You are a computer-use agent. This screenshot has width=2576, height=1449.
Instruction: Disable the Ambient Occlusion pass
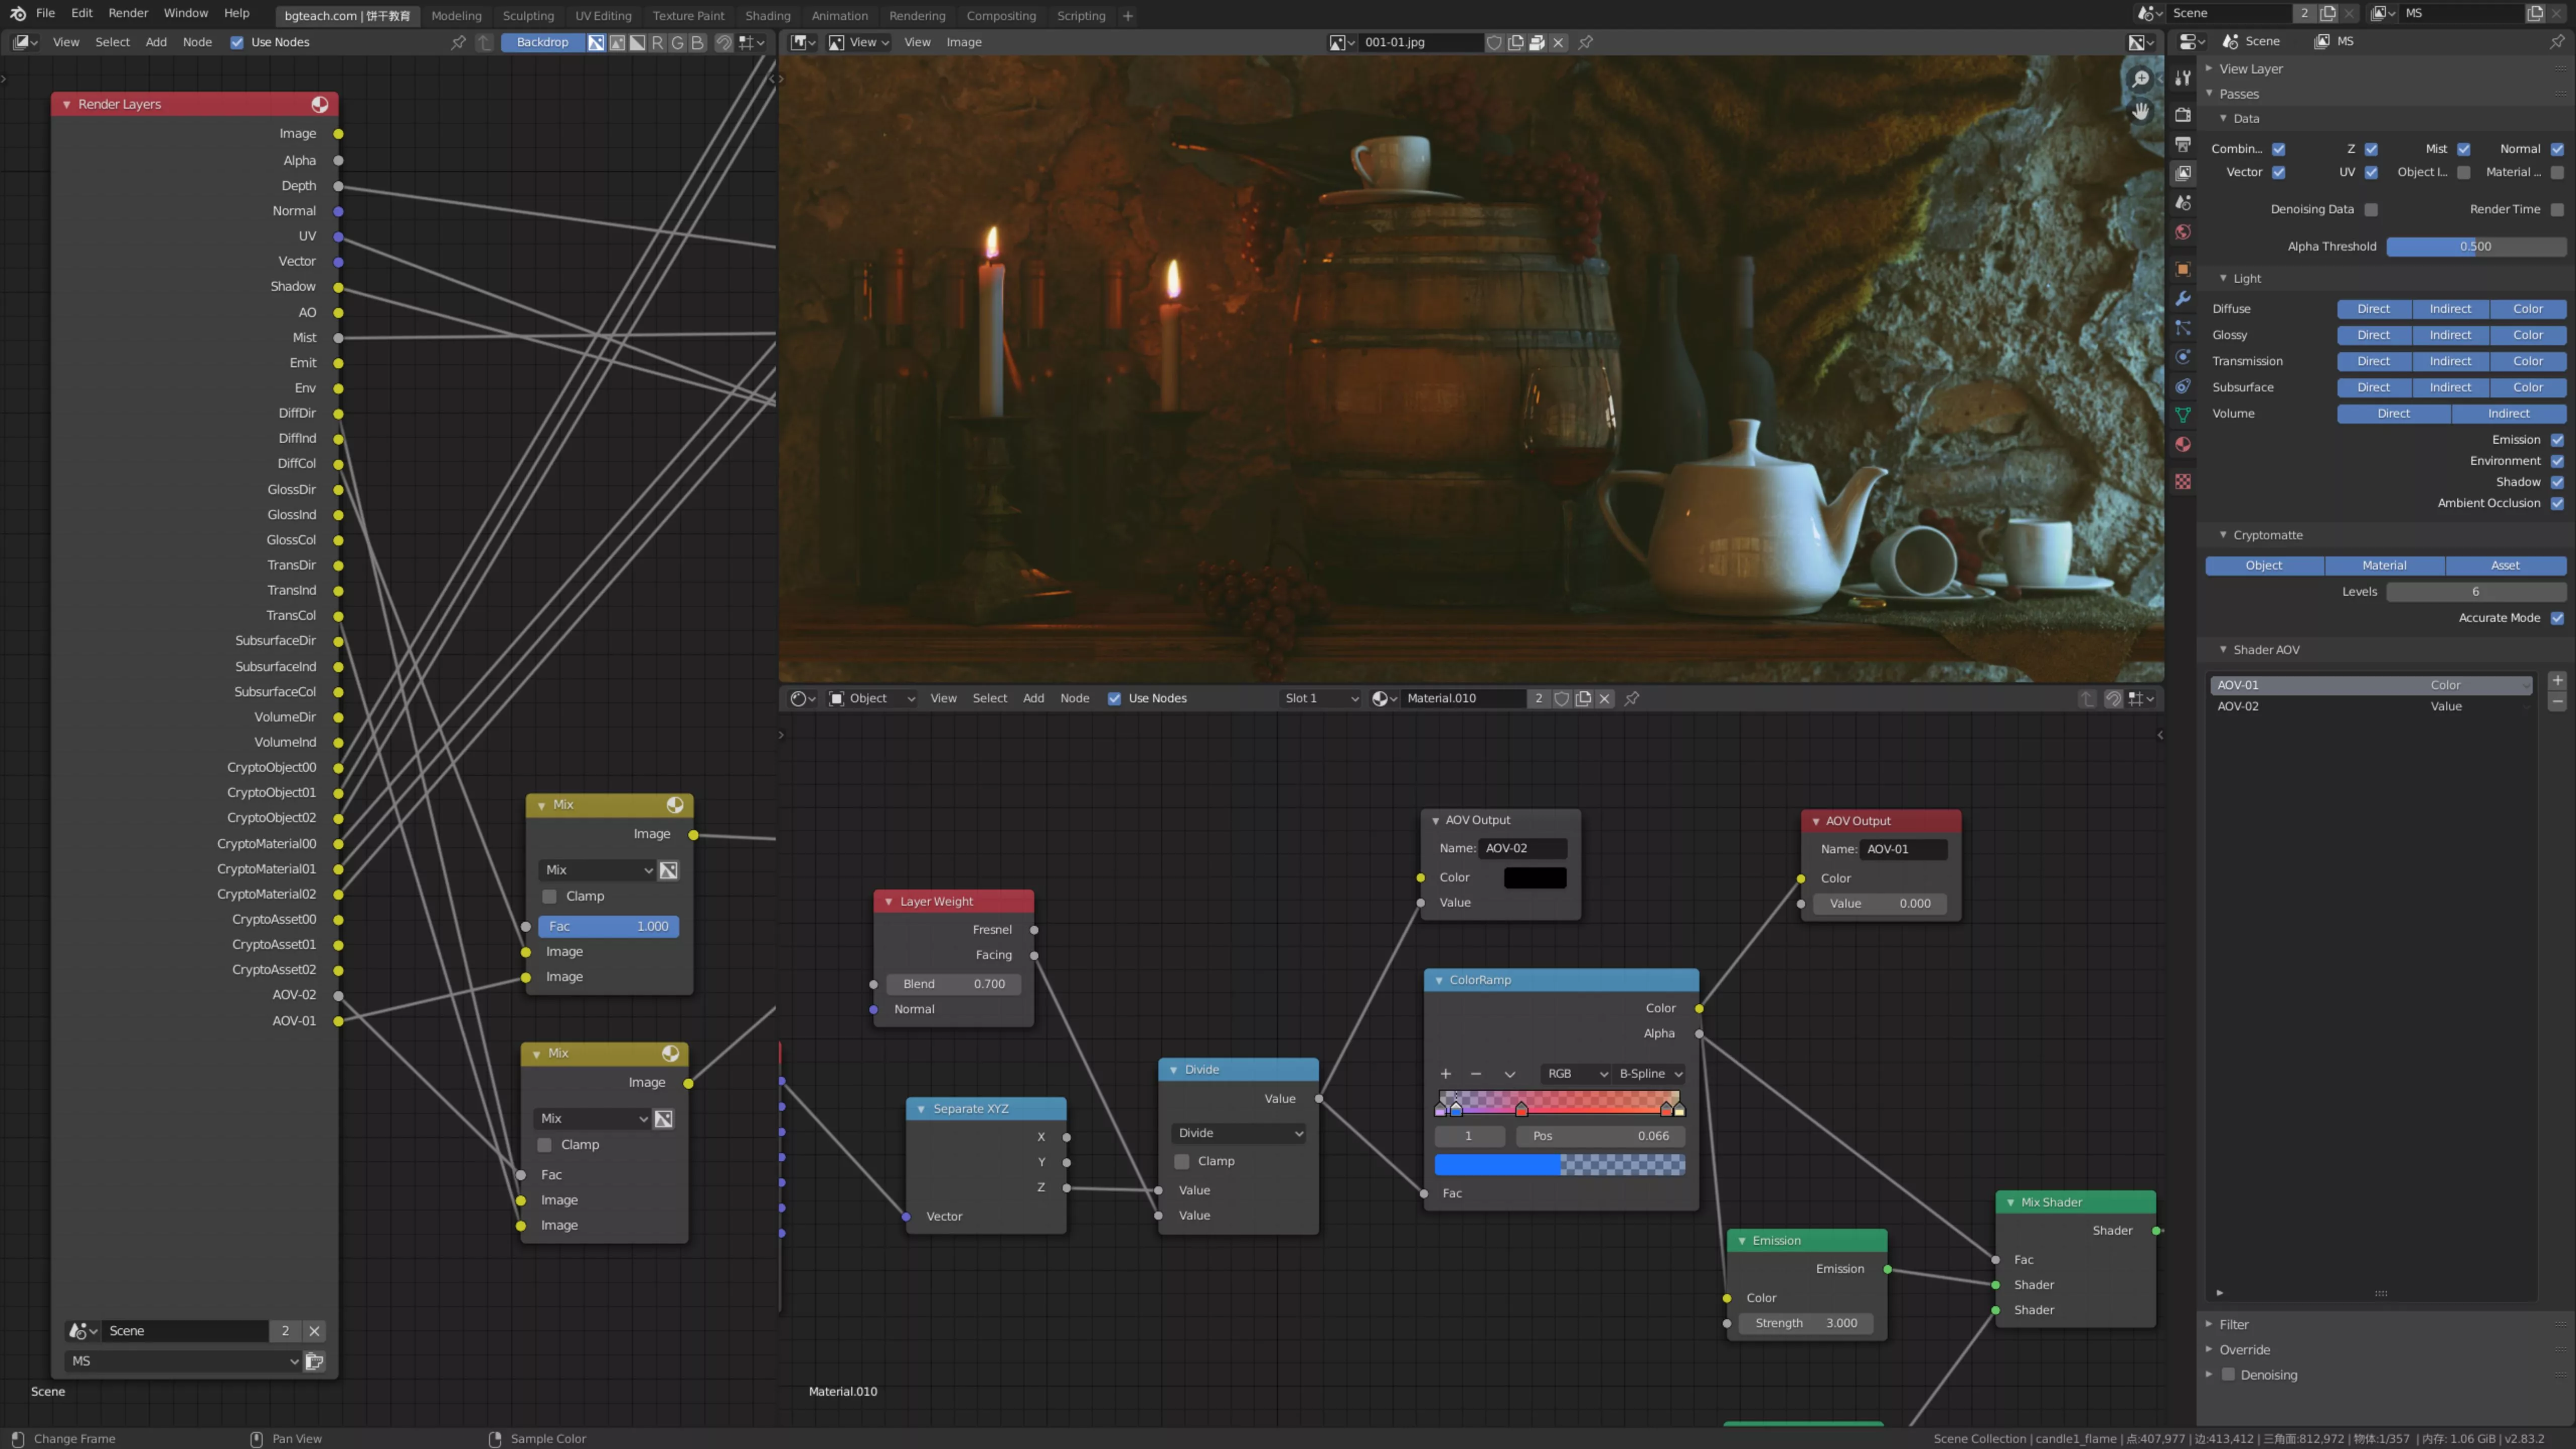pyautogui.click(x=2557, y=503)
